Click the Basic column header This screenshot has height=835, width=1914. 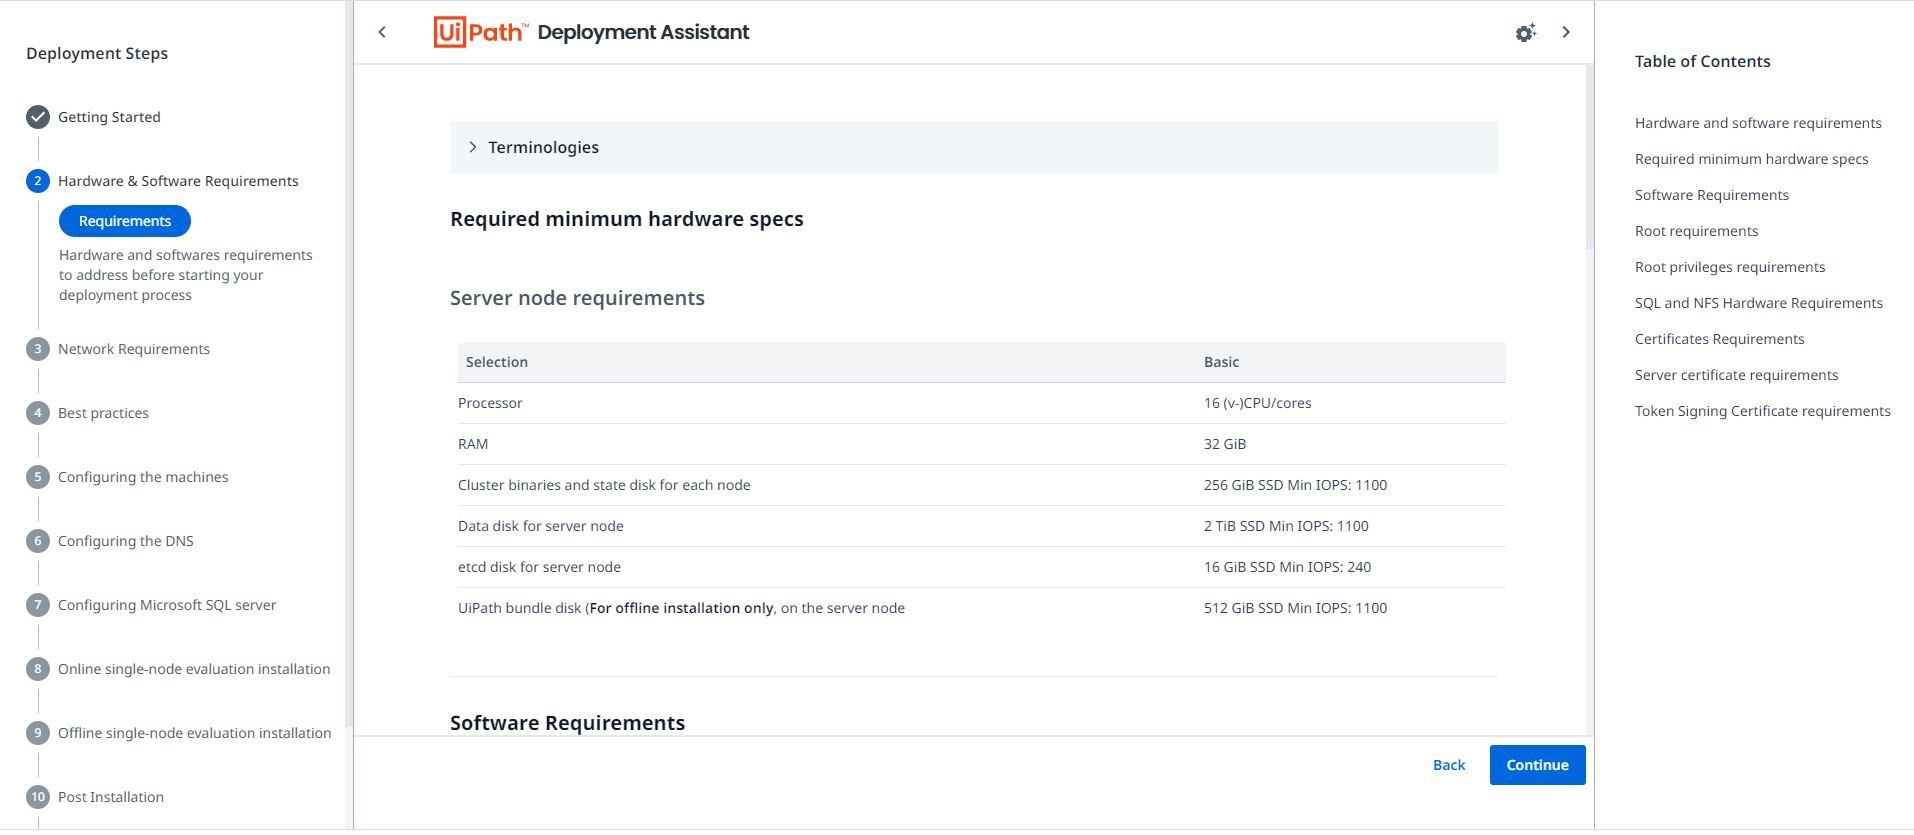coord(1221,362)
